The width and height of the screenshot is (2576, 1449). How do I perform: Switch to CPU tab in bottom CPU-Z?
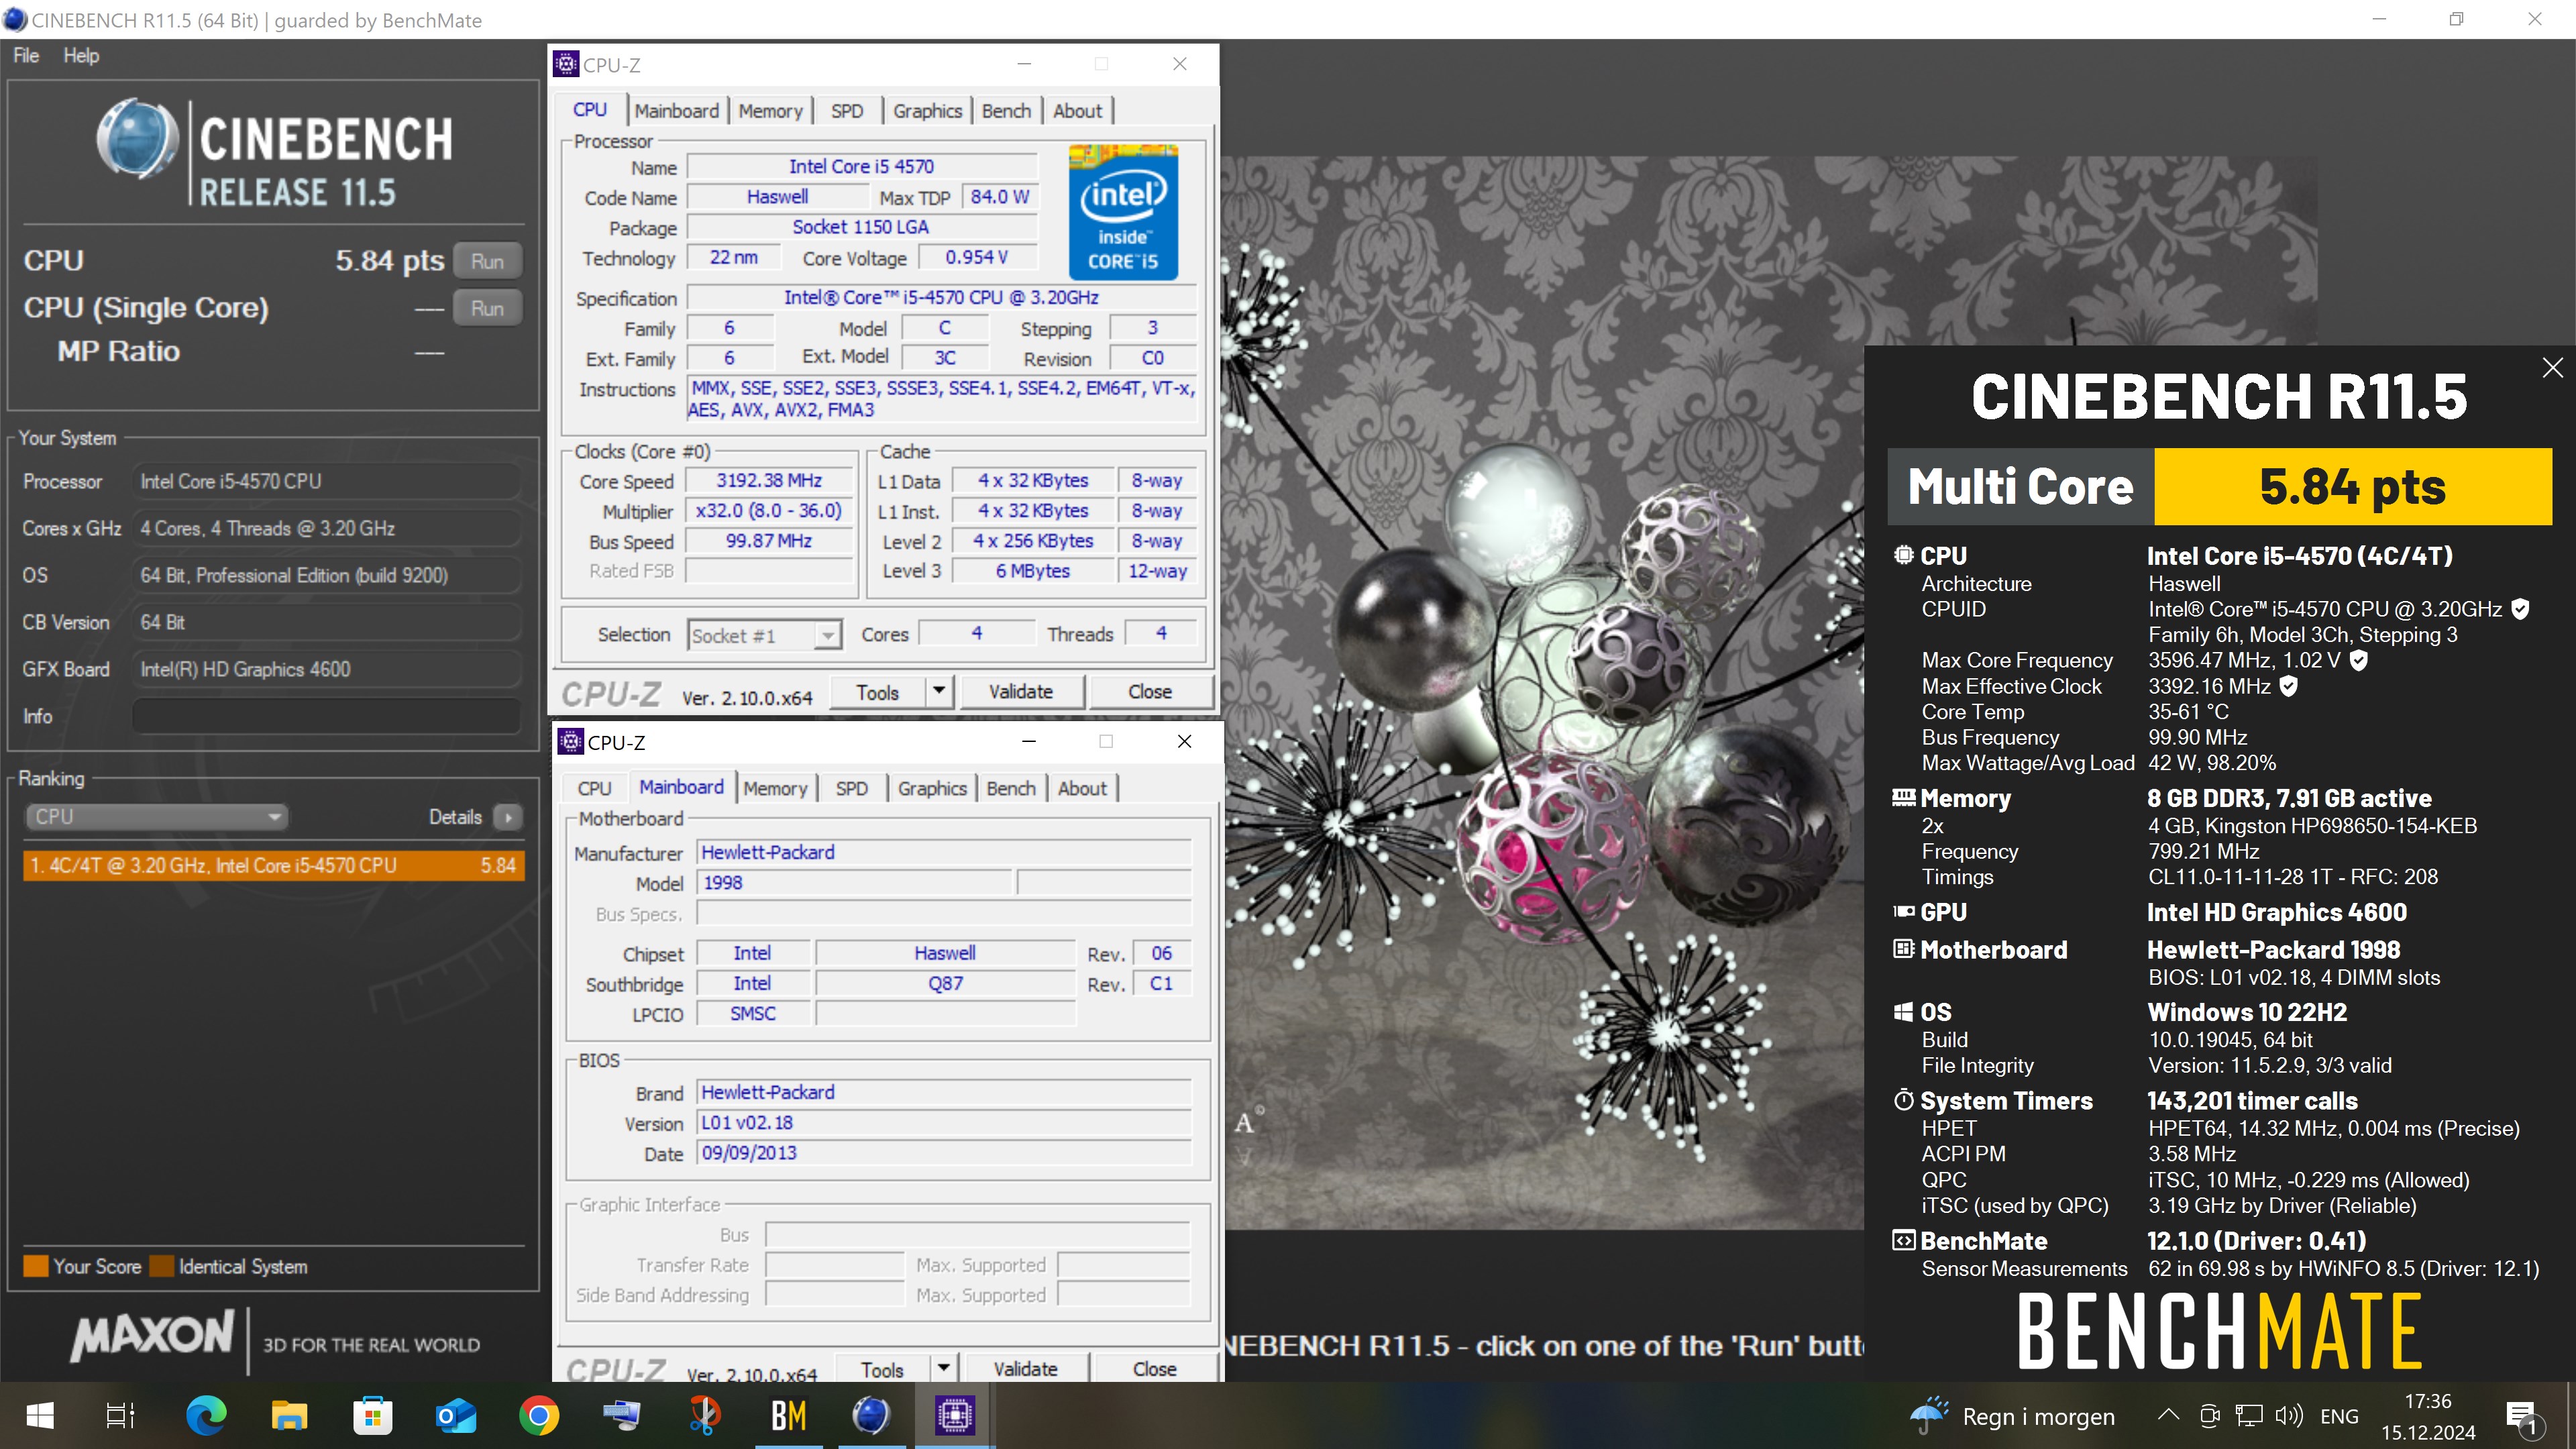[x=594, y=789]
